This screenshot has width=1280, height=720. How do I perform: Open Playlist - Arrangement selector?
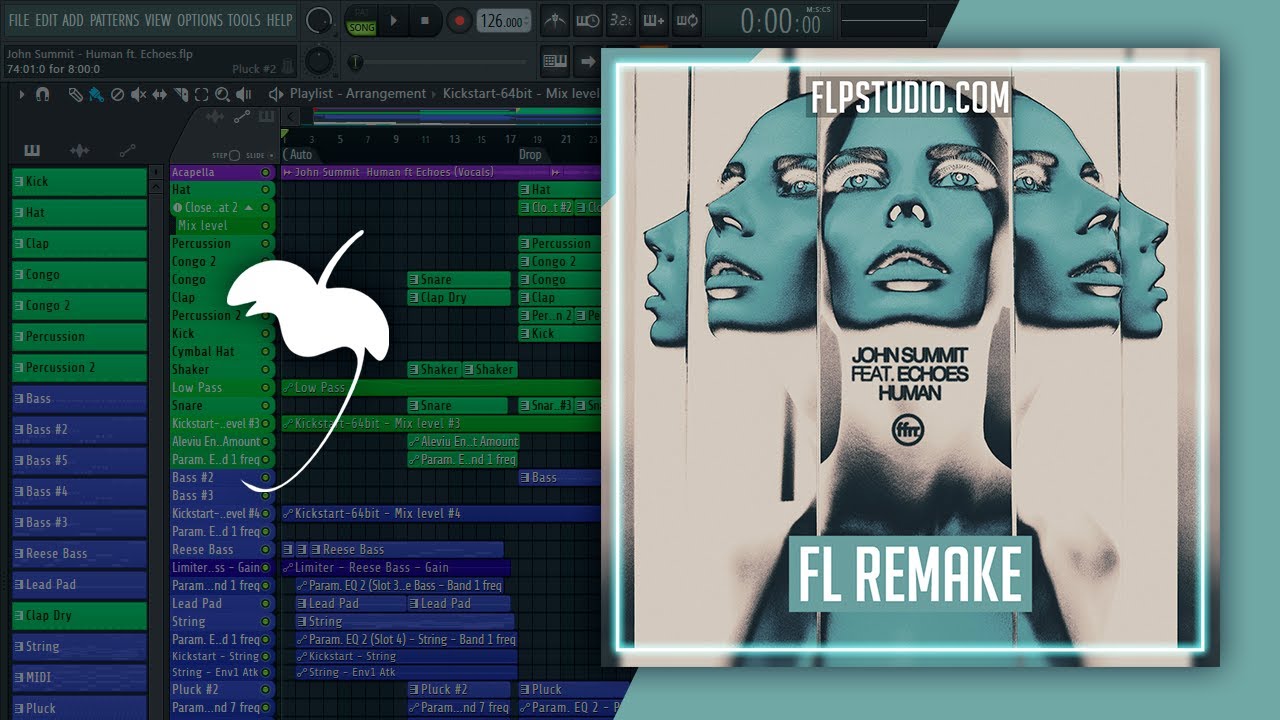[358, 94]
